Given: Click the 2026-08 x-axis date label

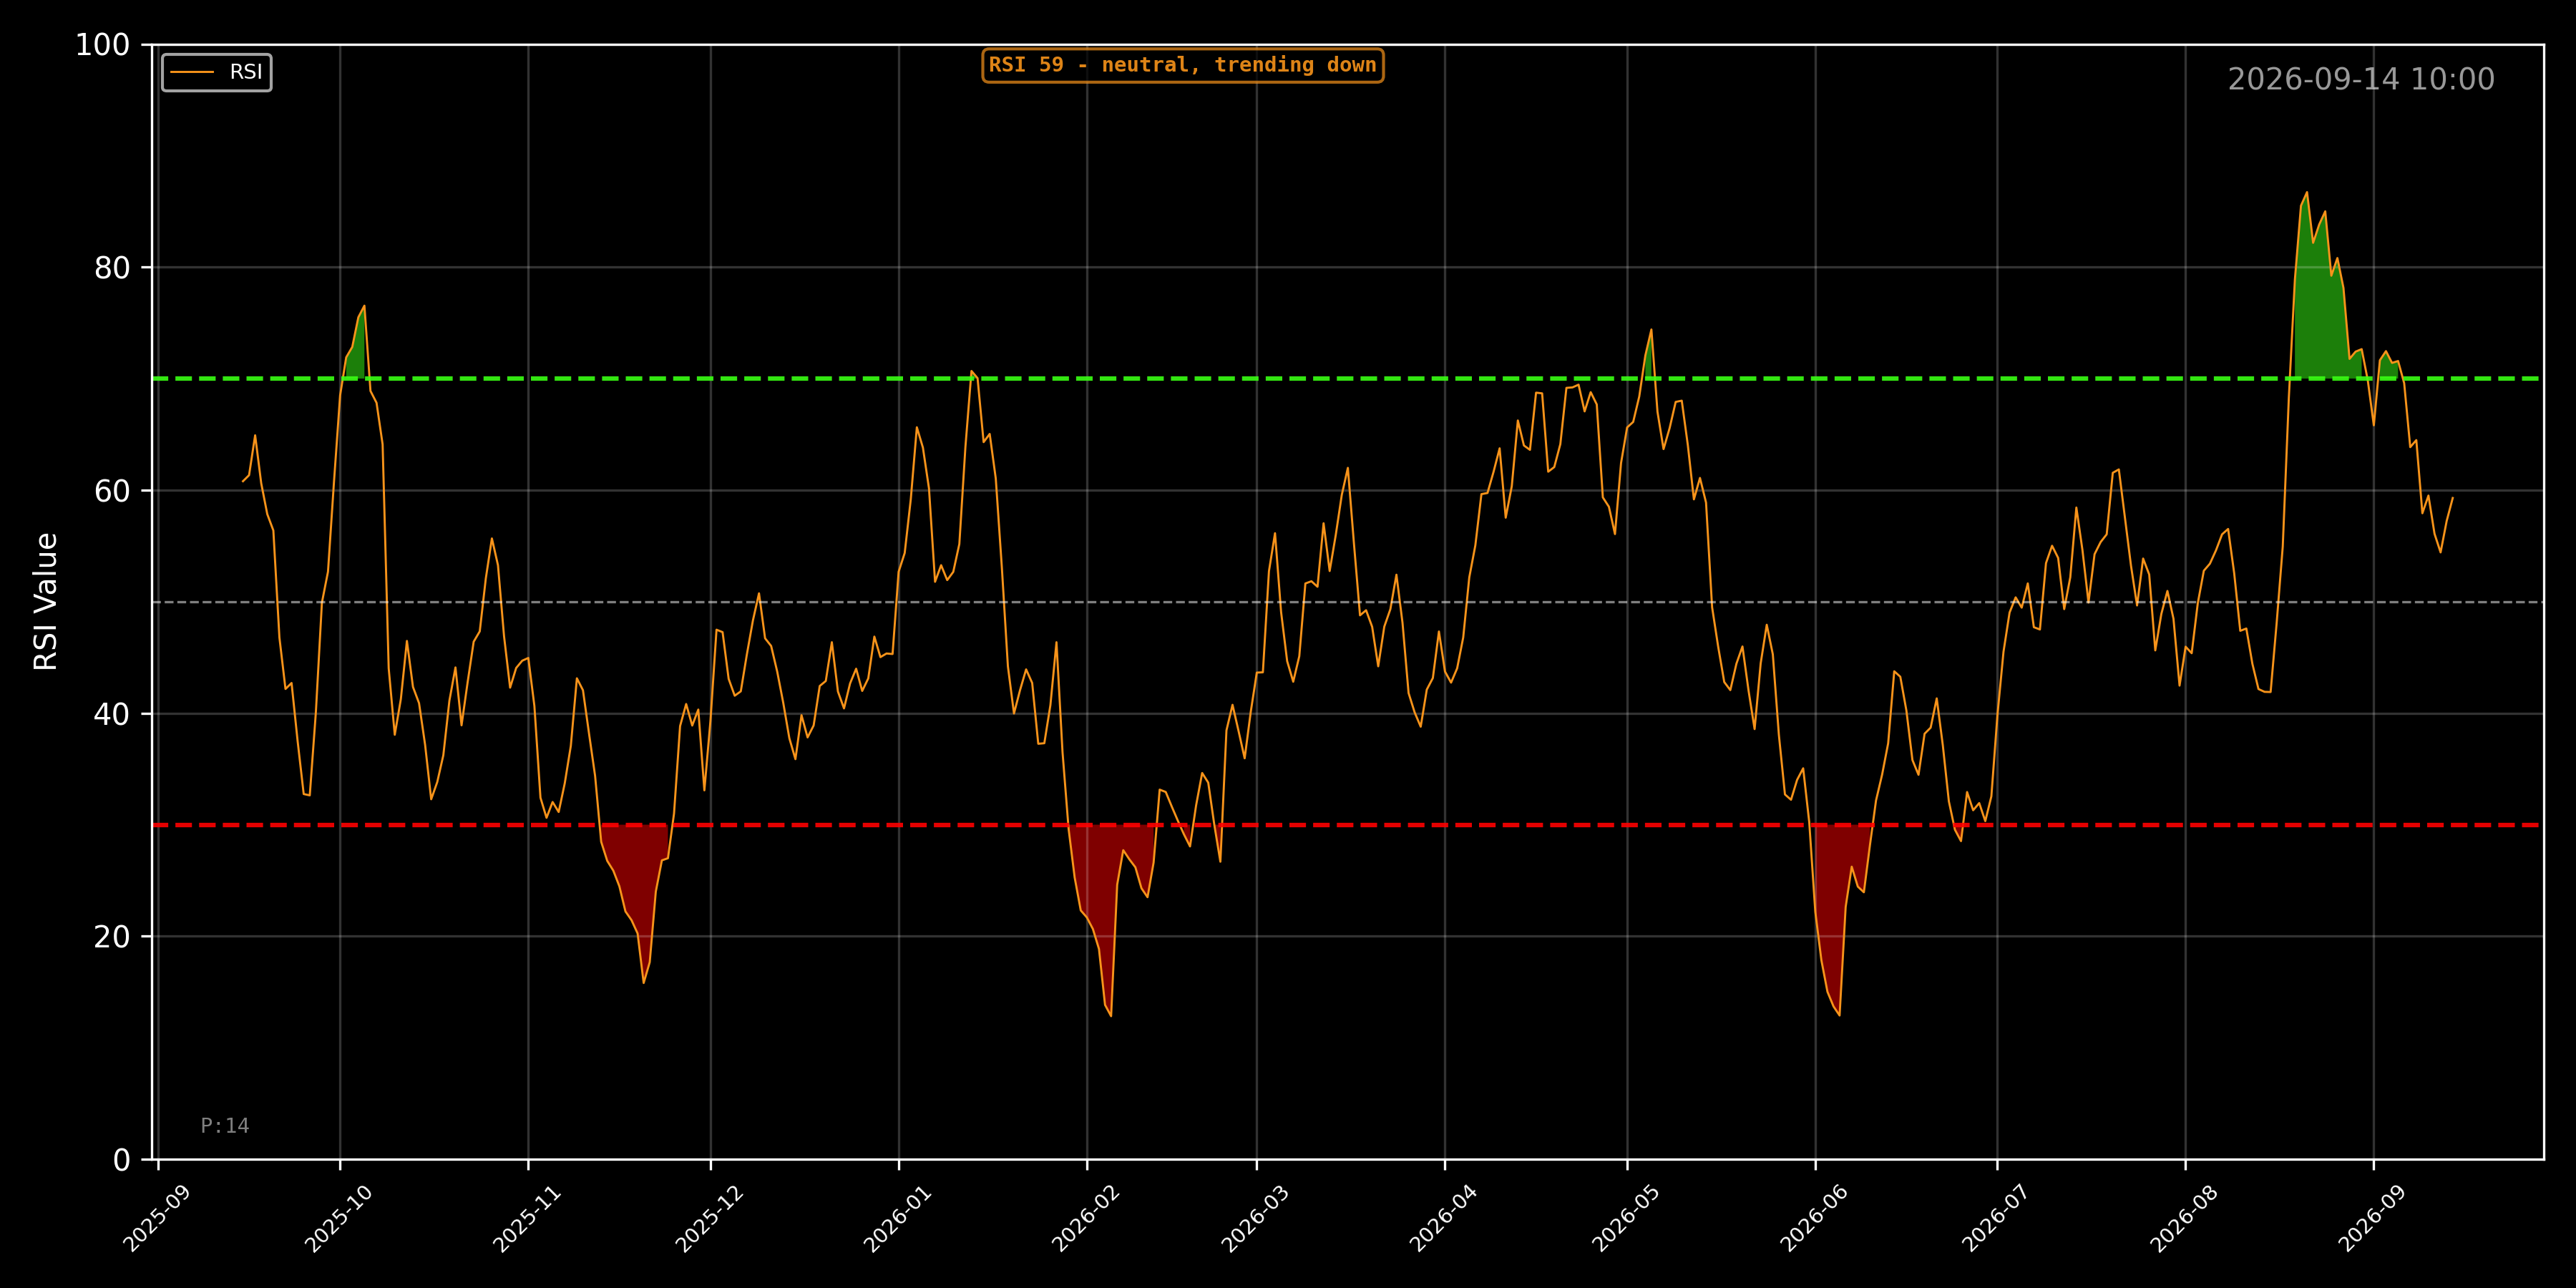Looking at the screenshot, I should [x=2184, y=1218].
